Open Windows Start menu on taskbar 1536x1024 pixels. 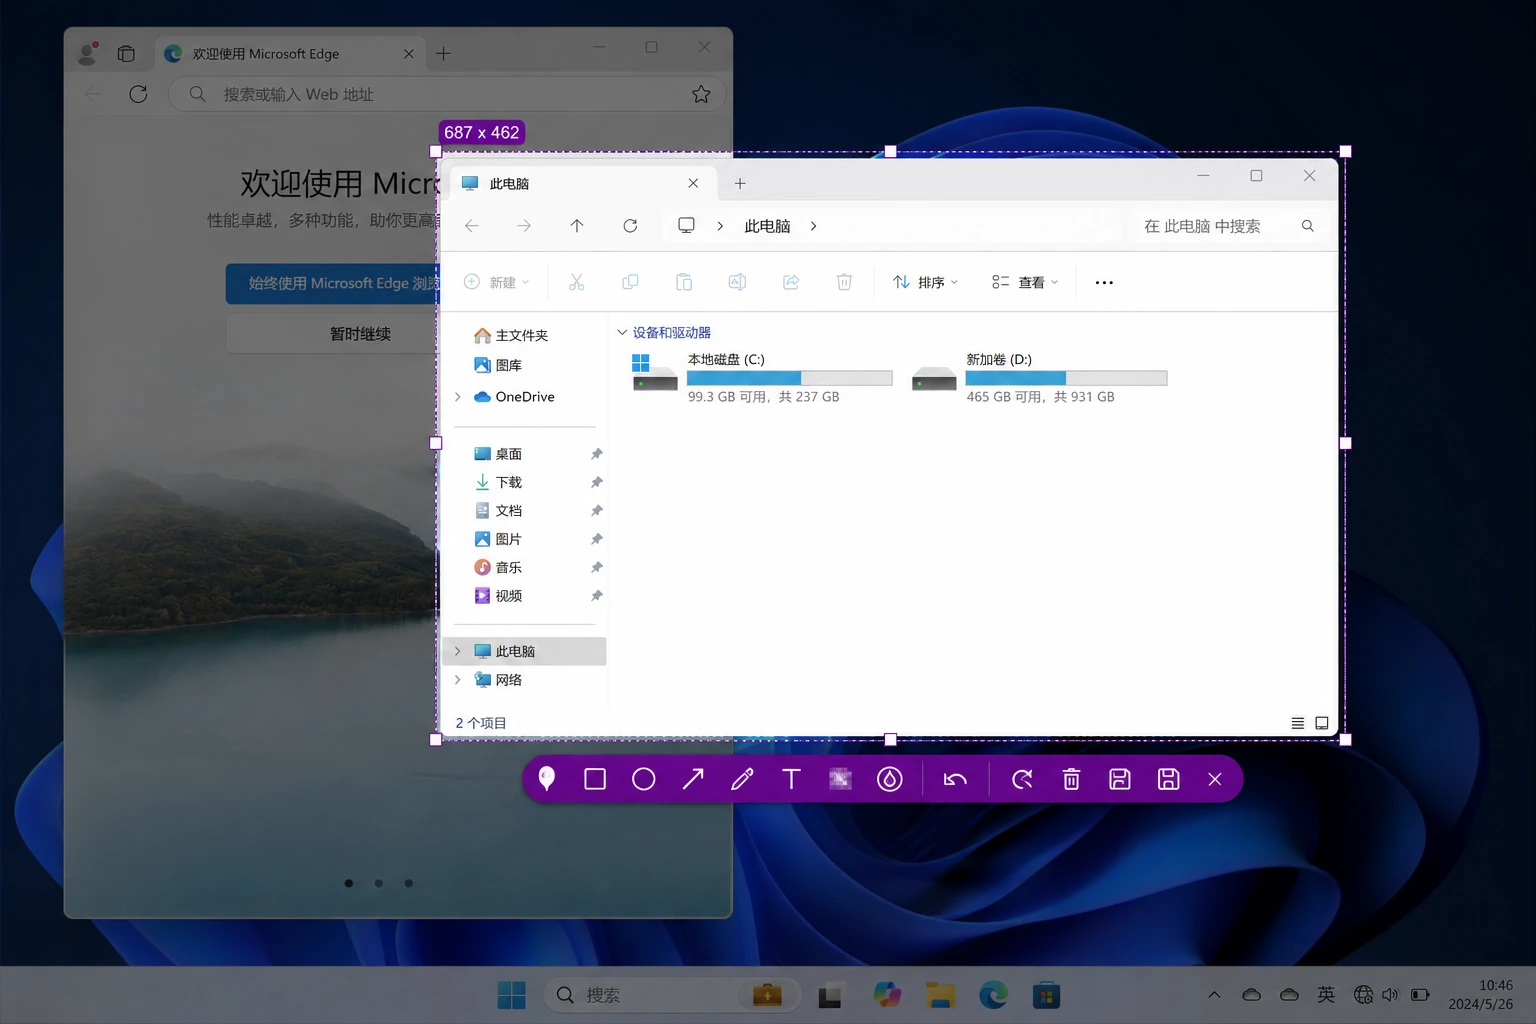[x=511, y=995]
